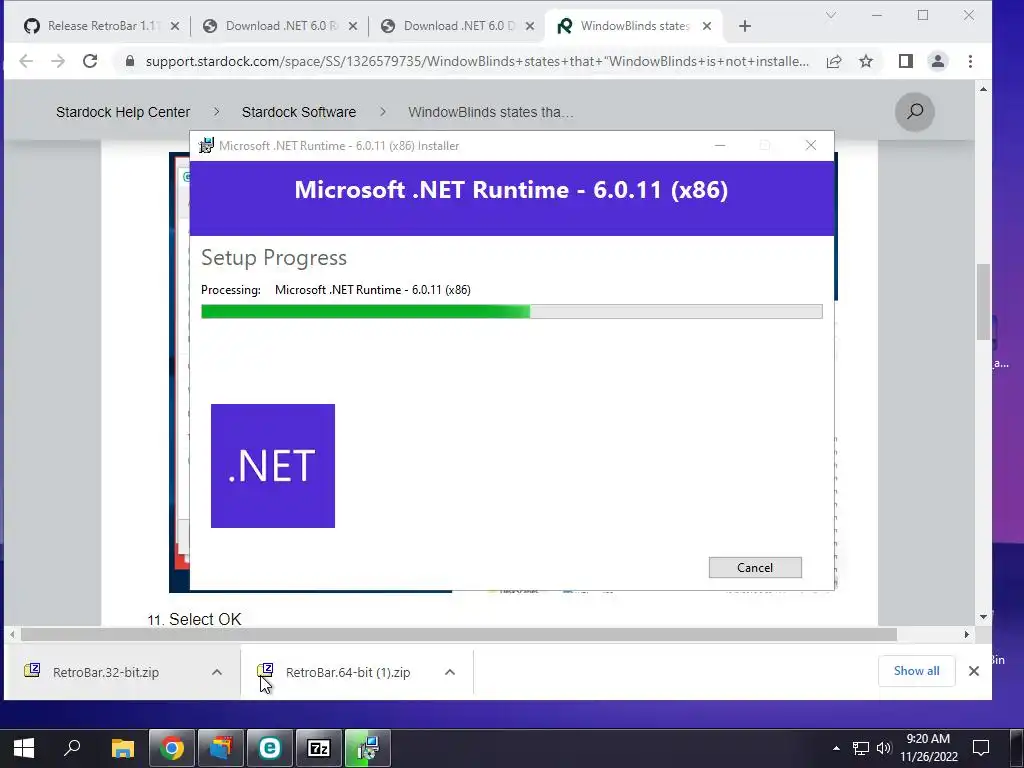The width and height of the screenshot is (1024, 768).
Task: Go back to previous page
Action: click(26, 61)
